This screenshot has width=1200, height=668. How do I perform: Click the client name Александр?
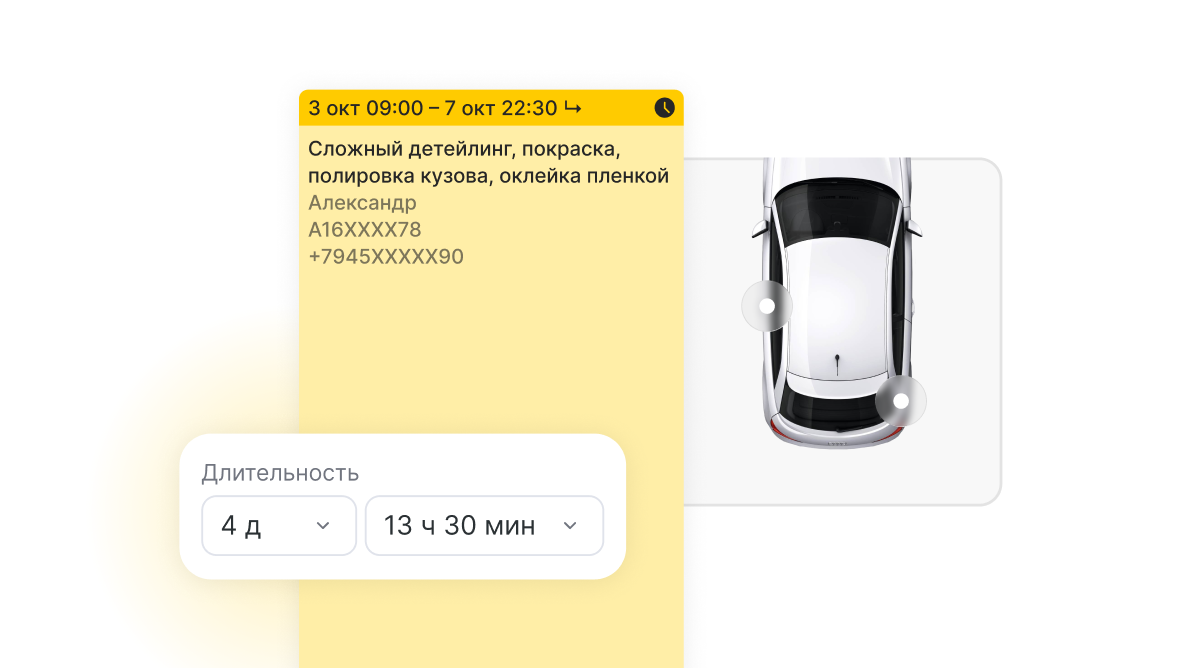(362, 203)
